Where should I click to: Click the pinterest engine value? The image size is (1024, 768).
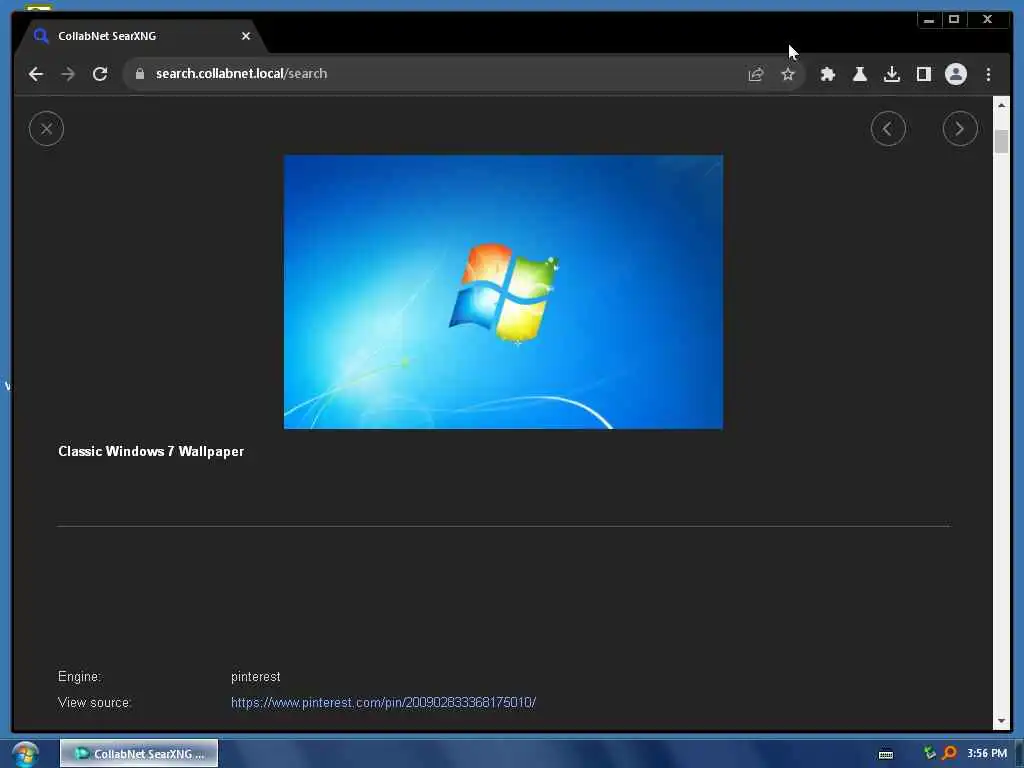click(255, 677)
